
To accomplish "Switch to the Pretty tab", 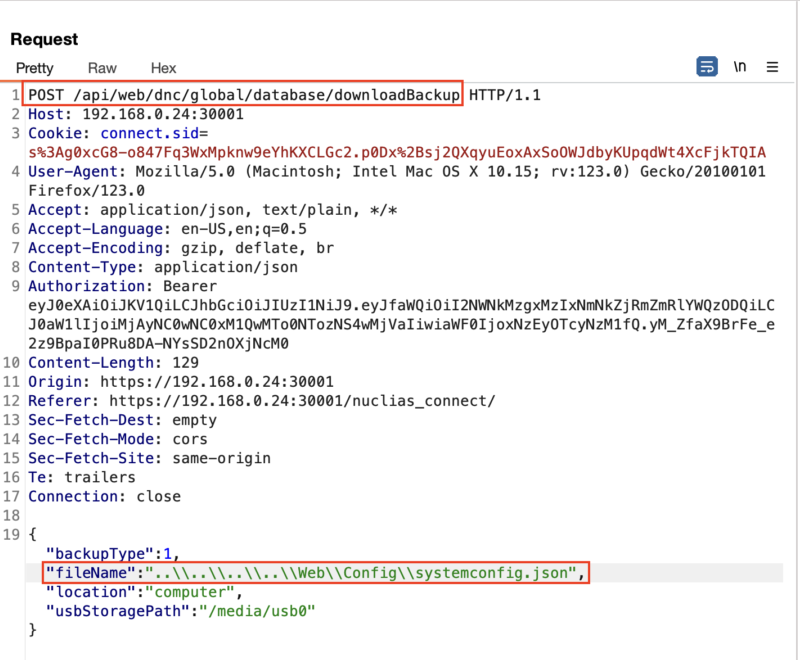I will point(35,68).
